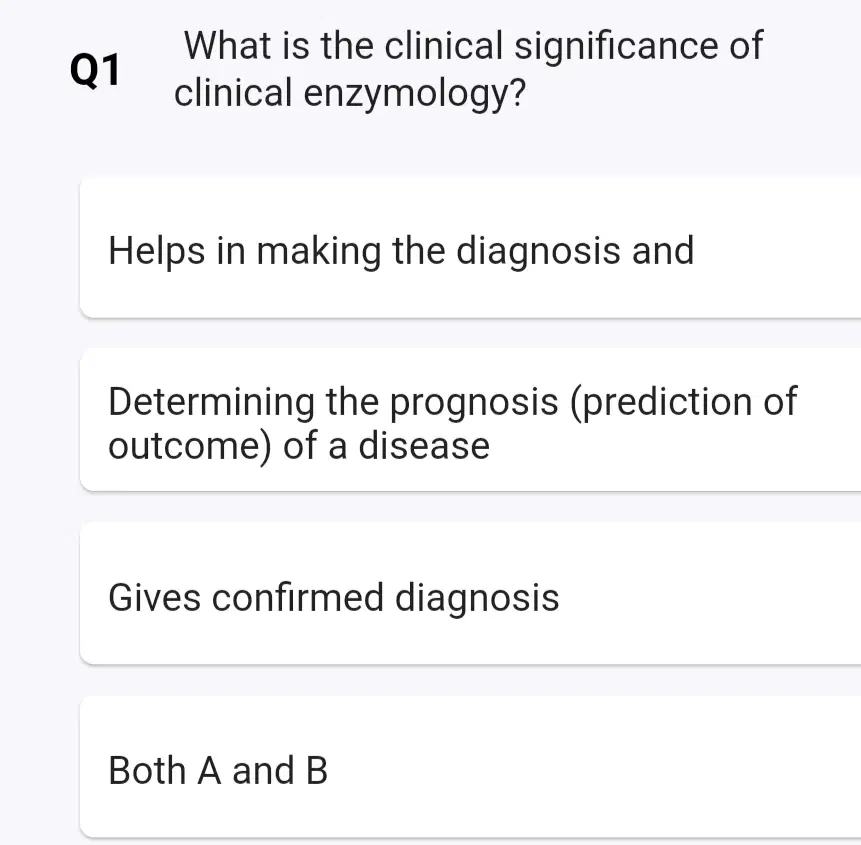
Task: Mark 'Gives confirmed diagnosis' as your answer
Action: (x=470, y=595)
